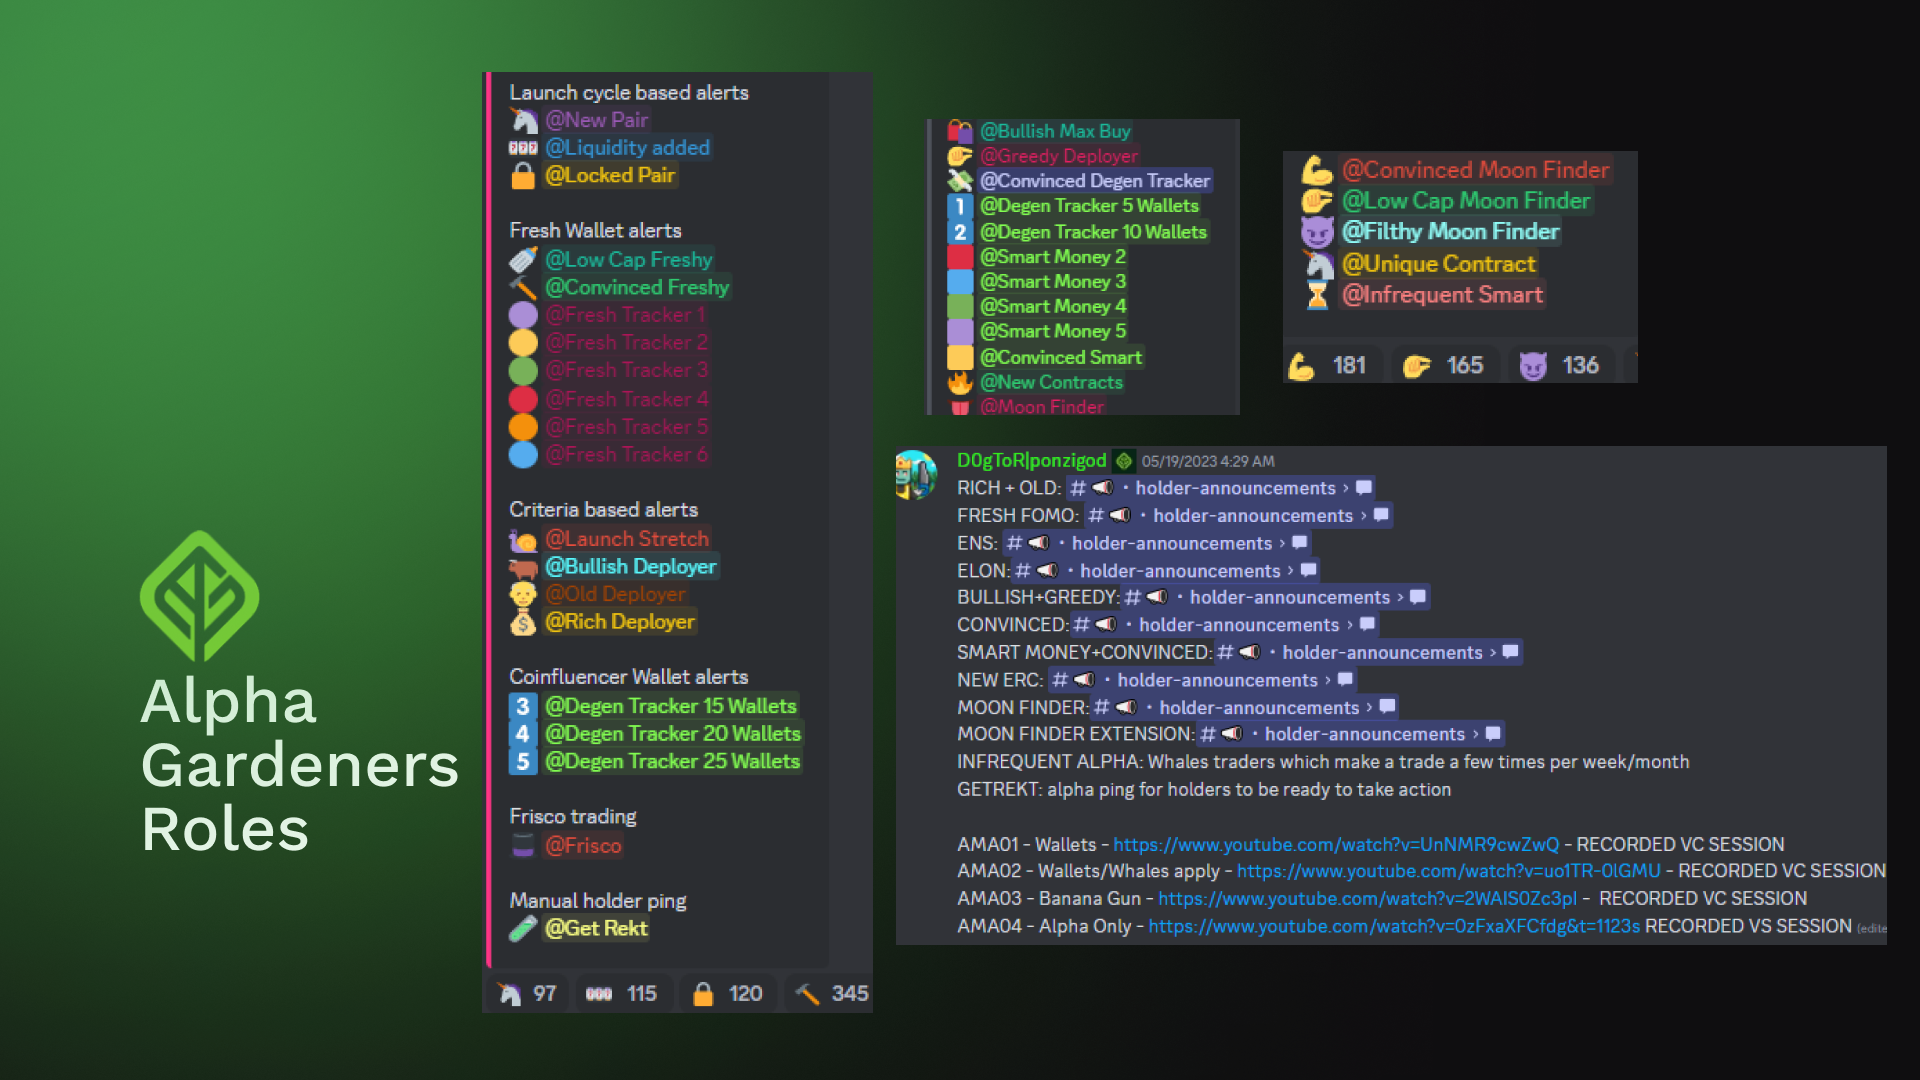Click the @Convinced Degen Tracker role mention
This screenshot has height=1080, width=1920.
tap(1094, 181)
